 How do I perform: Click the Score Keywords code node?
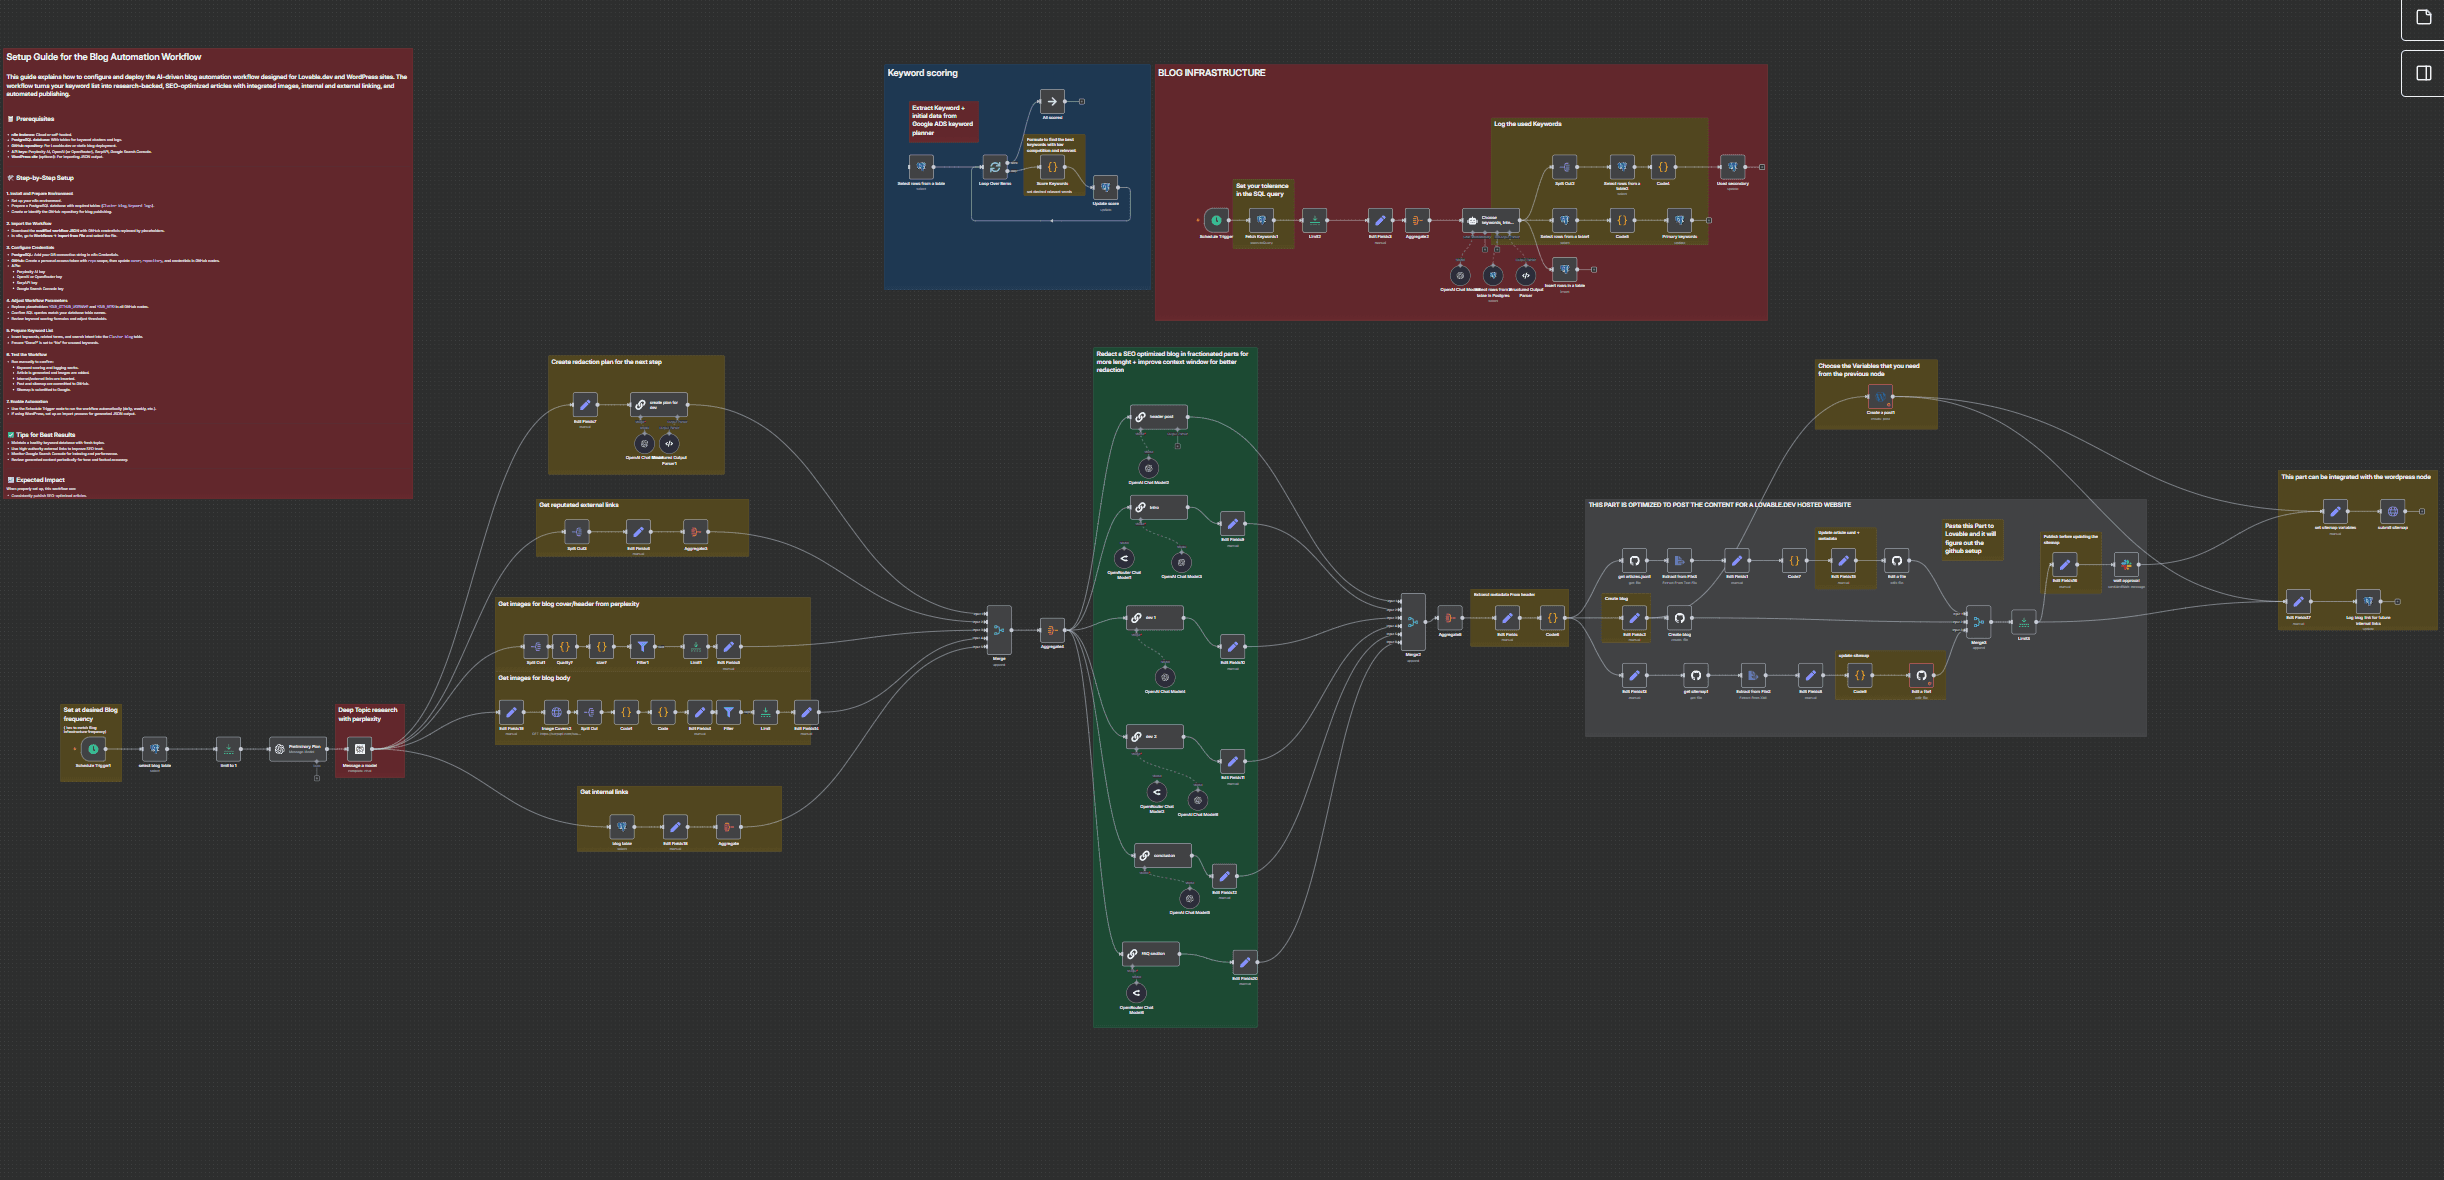tap(1052, 167)
